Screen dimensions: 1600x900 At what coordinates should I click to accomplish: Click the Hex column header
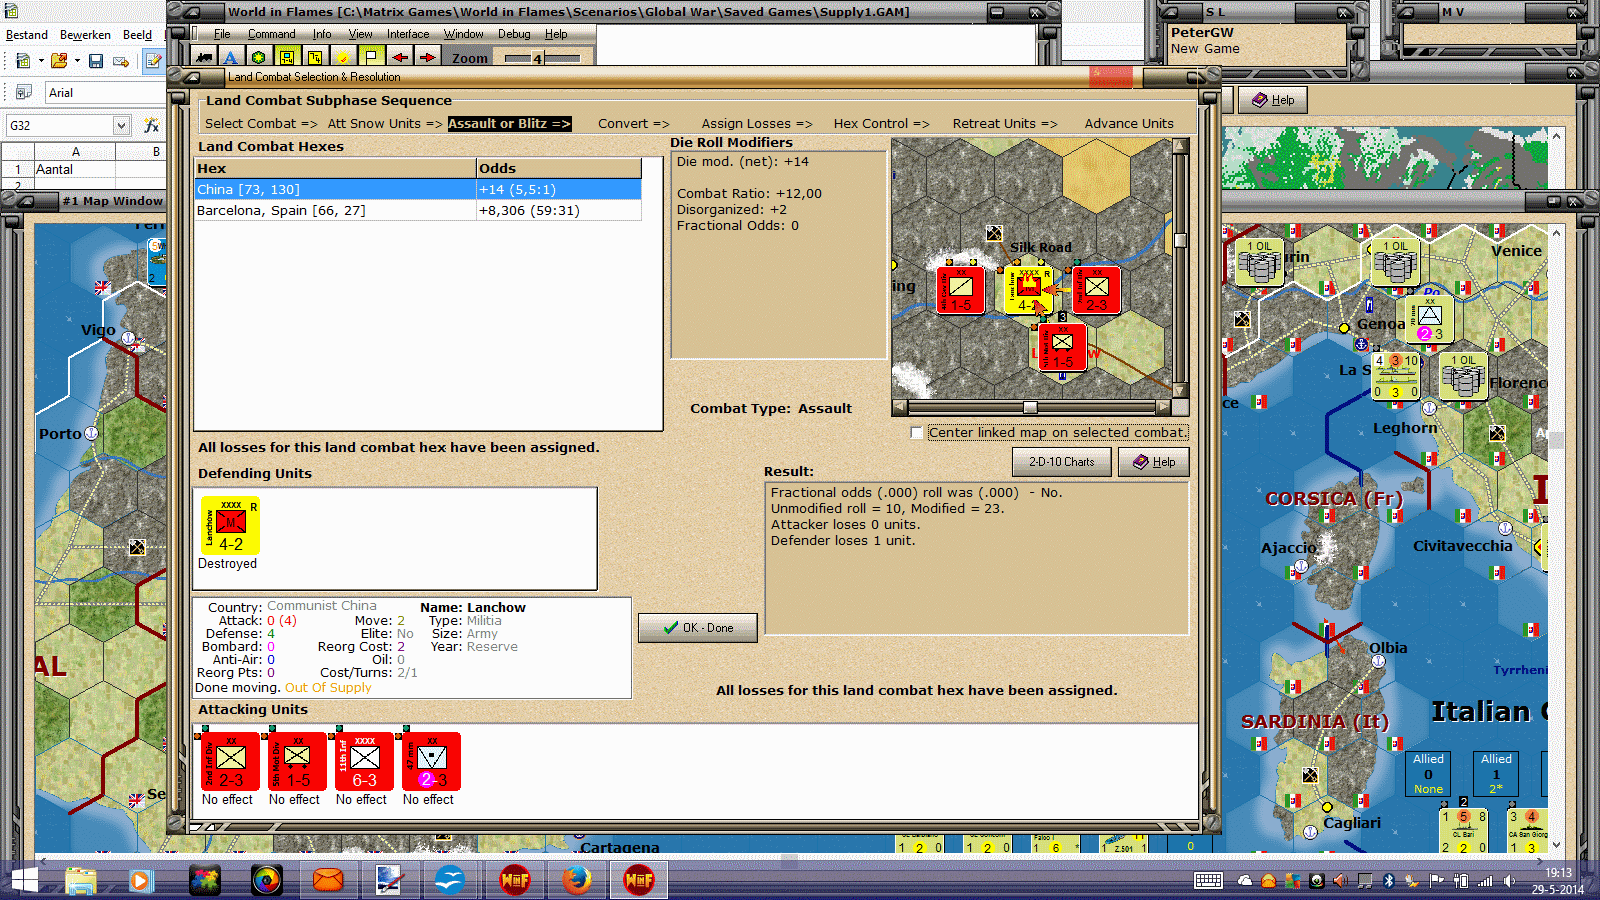[x=335, y=168]
